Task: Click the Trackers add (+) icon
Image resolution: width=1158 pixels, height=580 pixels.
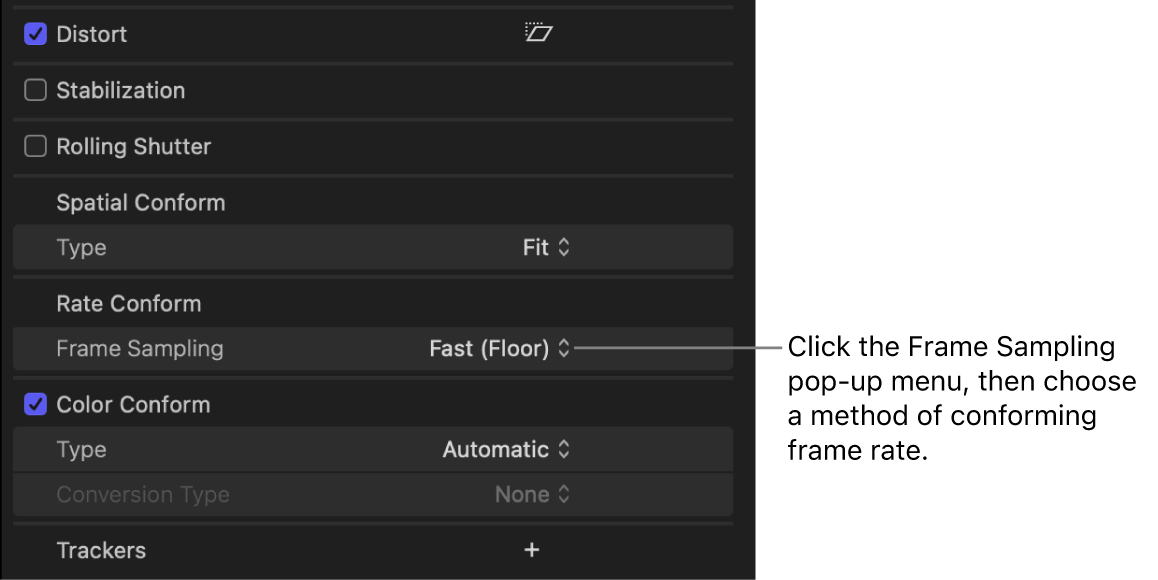Action: (531, 550)
